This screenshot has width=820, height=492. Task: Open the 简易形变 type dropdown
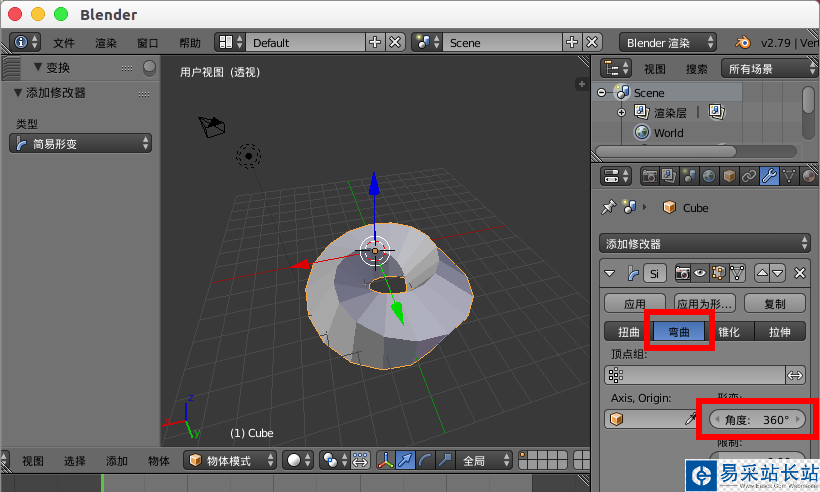tap(81, 143)
